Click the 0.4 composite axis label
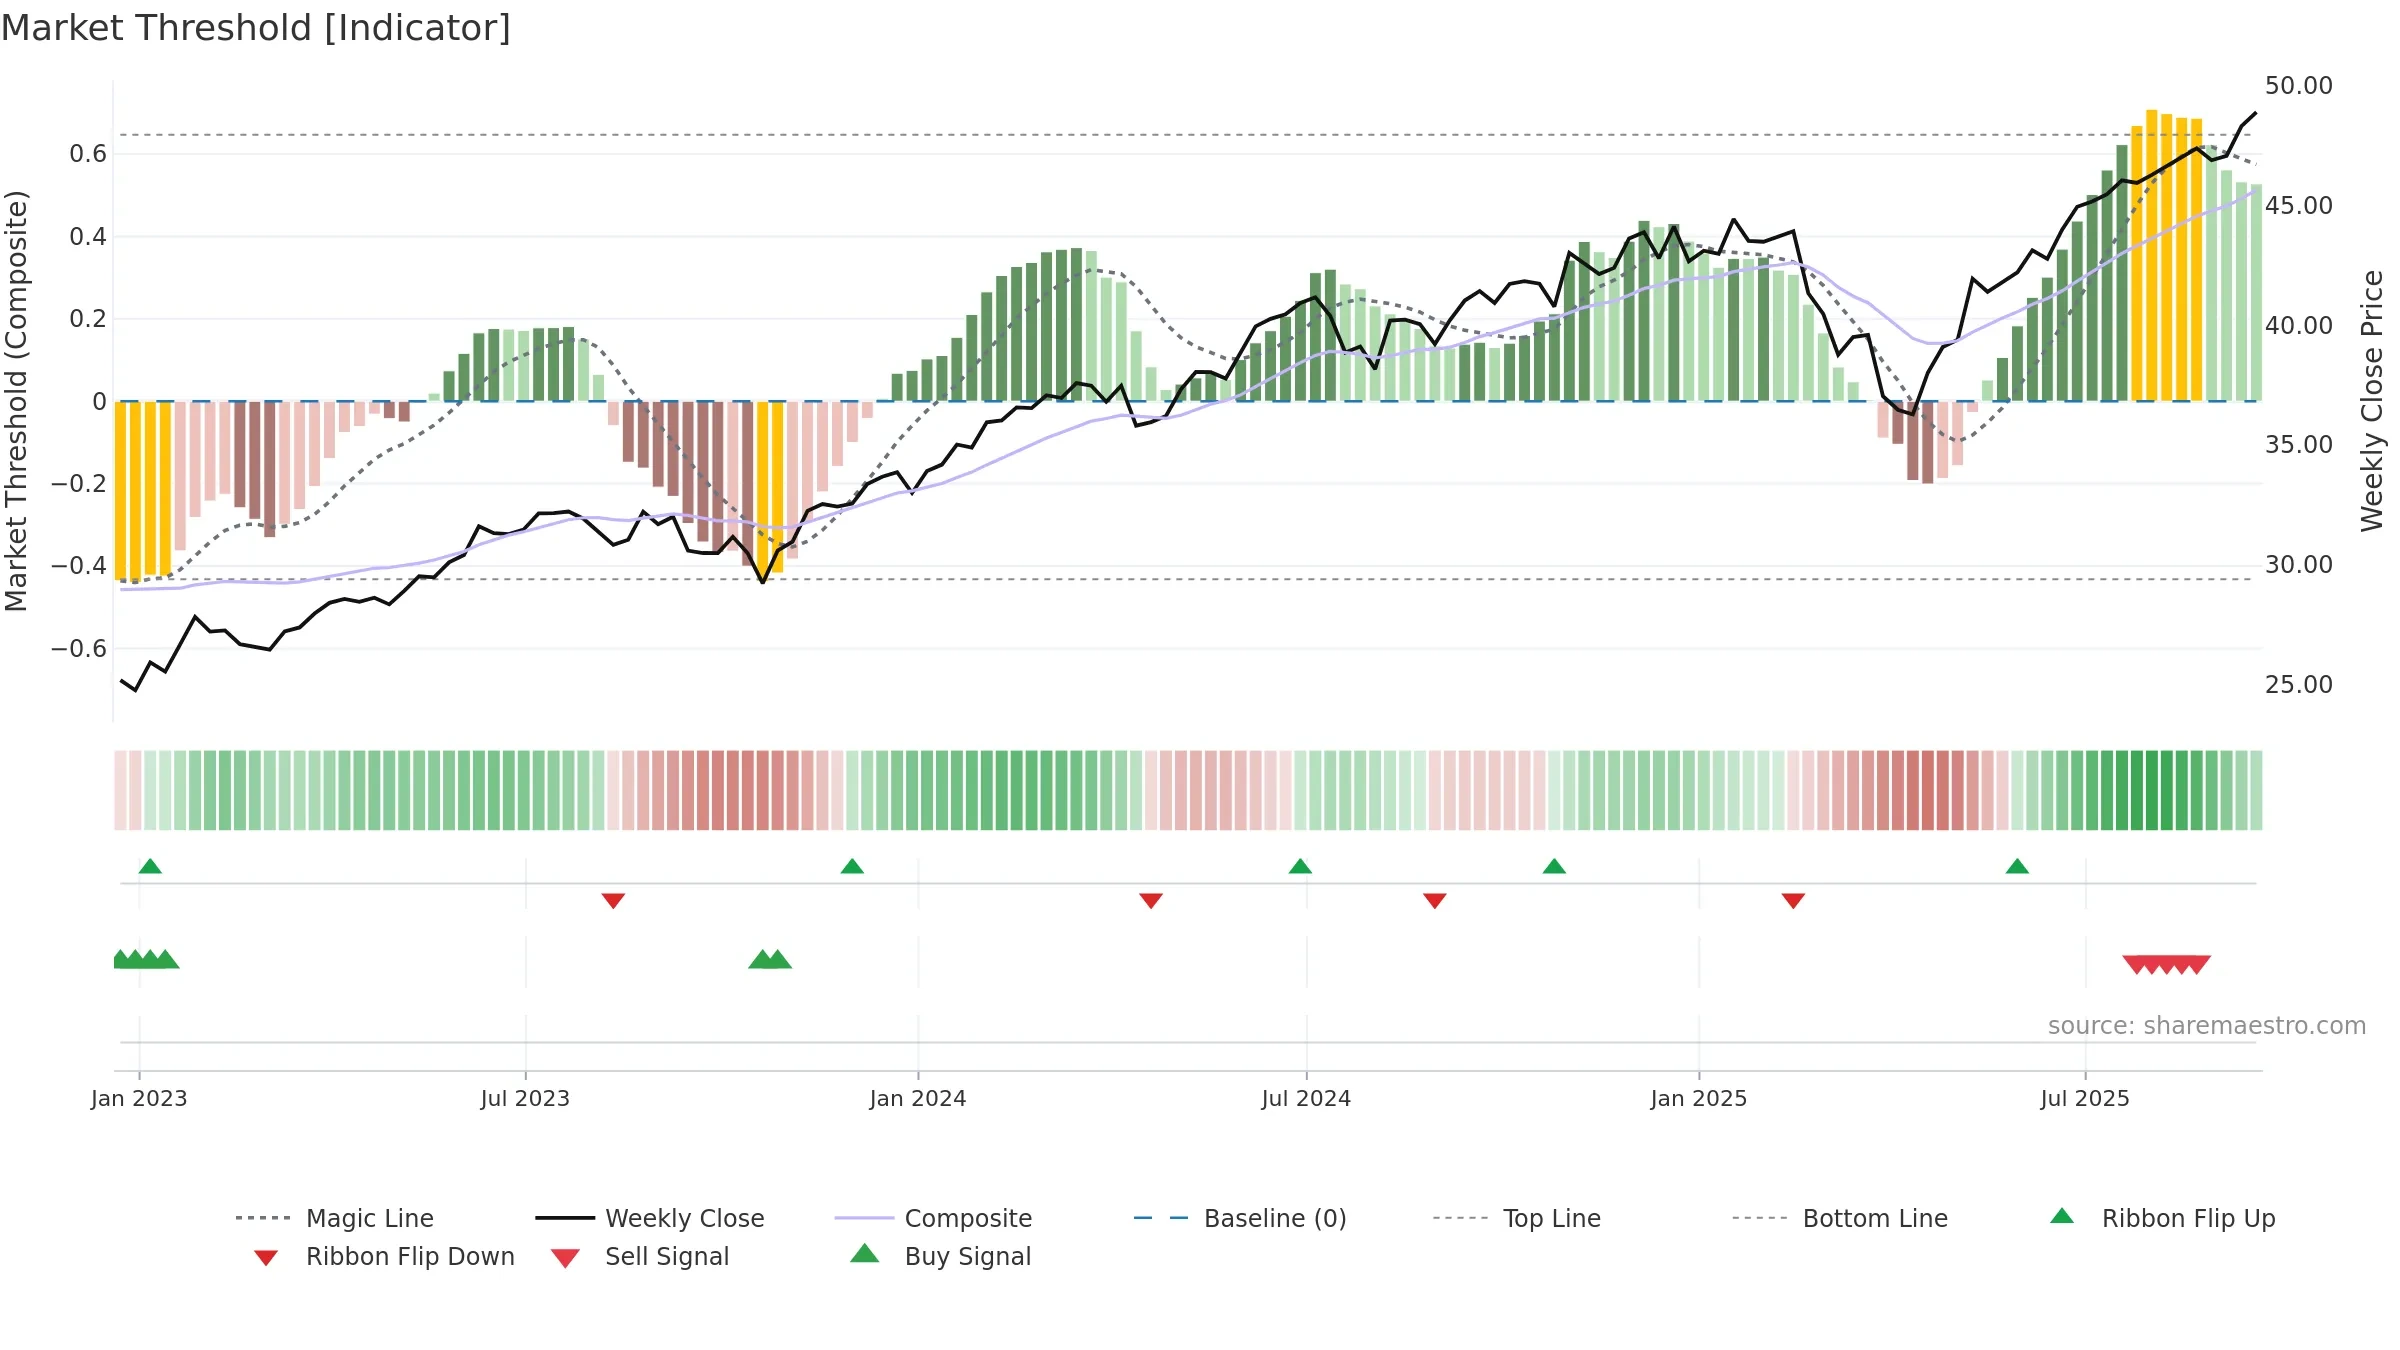This screenshot has height=1350, width=2400. [88, 236]
